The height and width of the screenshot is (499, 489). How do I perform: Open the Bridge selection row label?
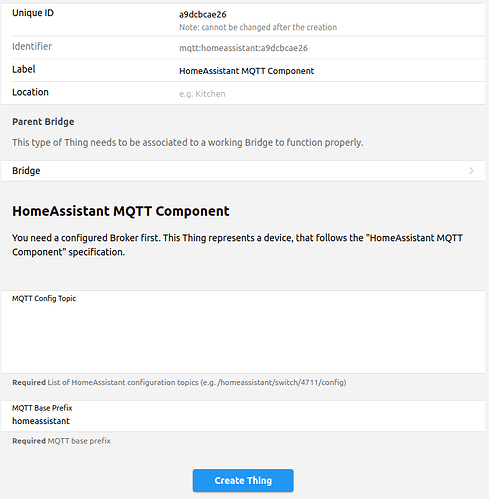point(26,171)
